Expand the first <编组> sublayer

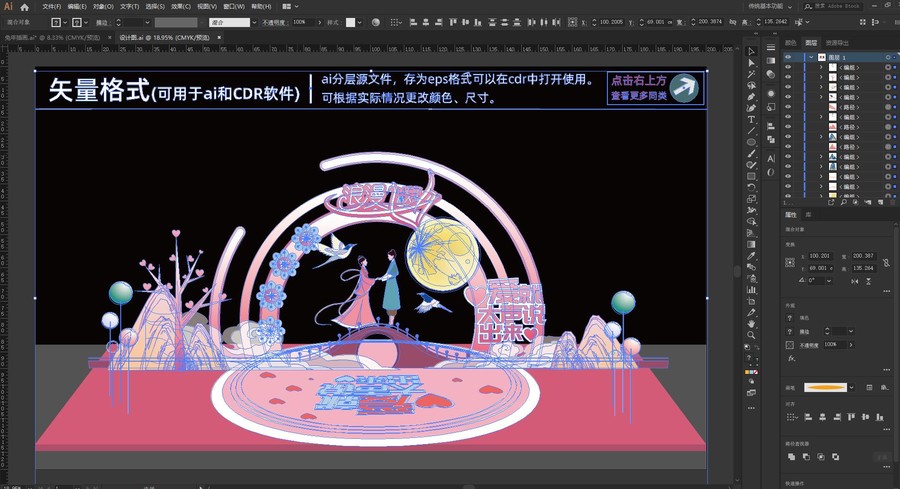[821, 67]
